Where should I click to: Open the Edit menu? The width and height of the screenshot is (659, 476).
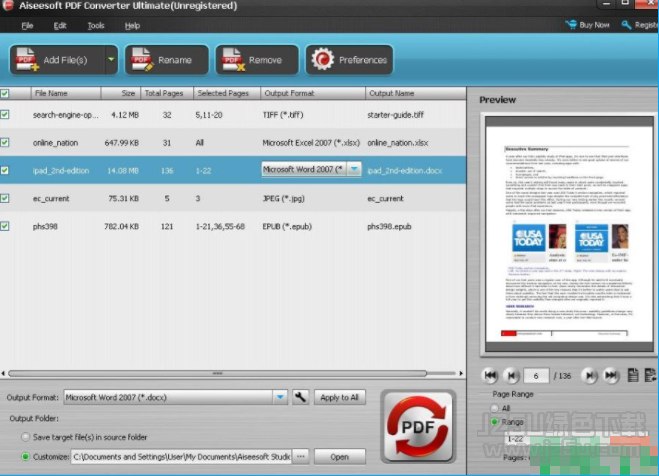coord(60,26)
